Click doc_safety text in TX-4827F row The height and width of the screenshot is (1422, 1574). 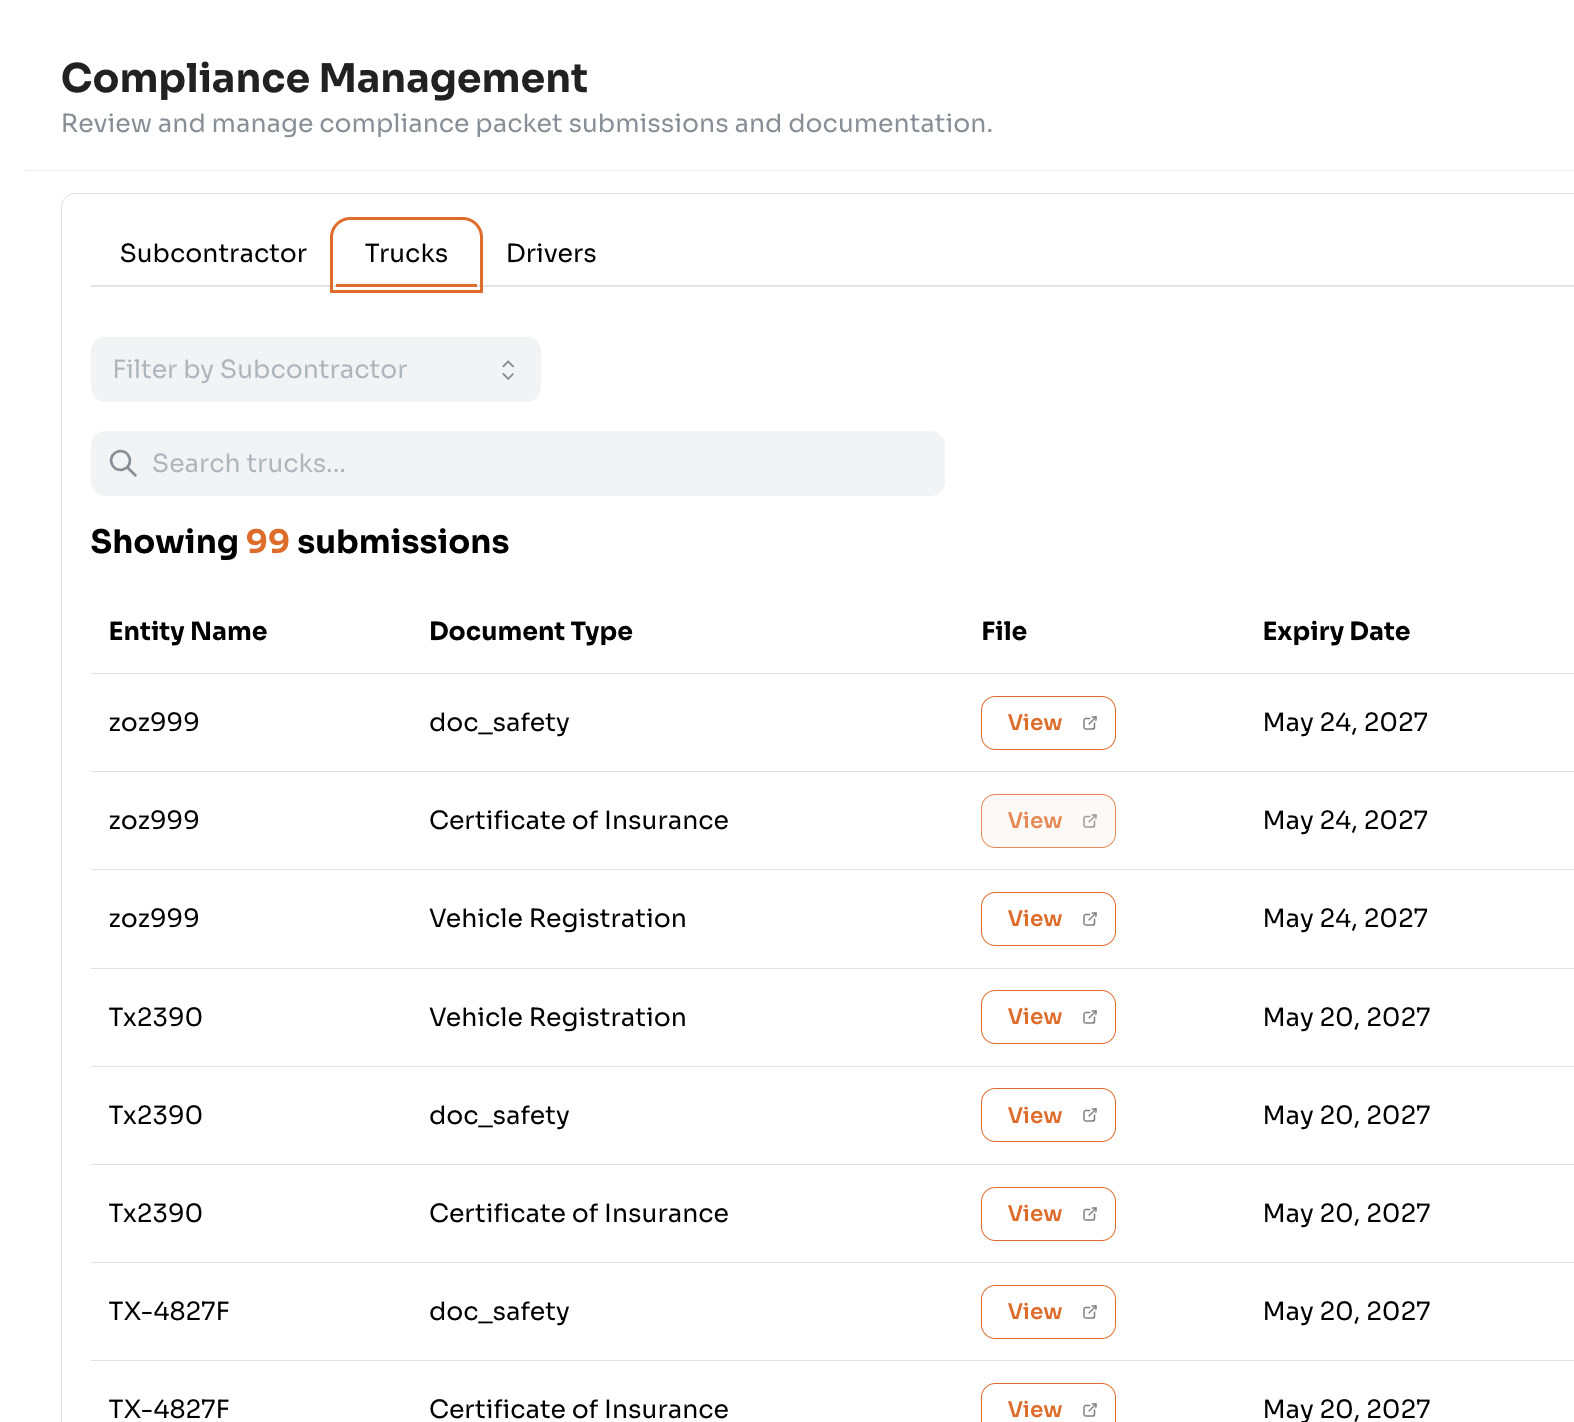tap(499, 1312)
